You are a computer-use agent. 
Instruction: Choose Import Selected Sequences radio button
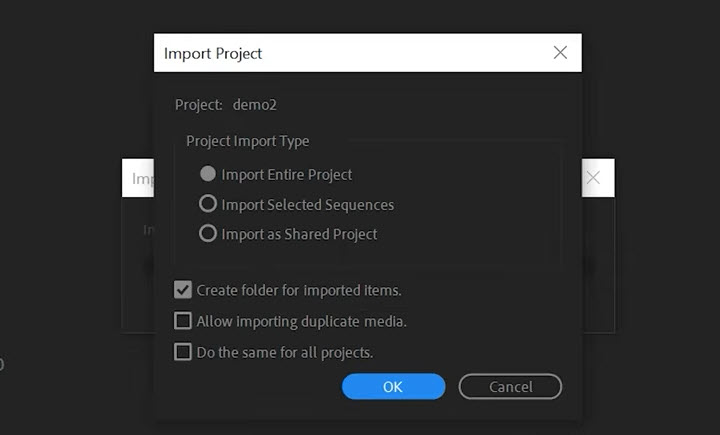208,204
